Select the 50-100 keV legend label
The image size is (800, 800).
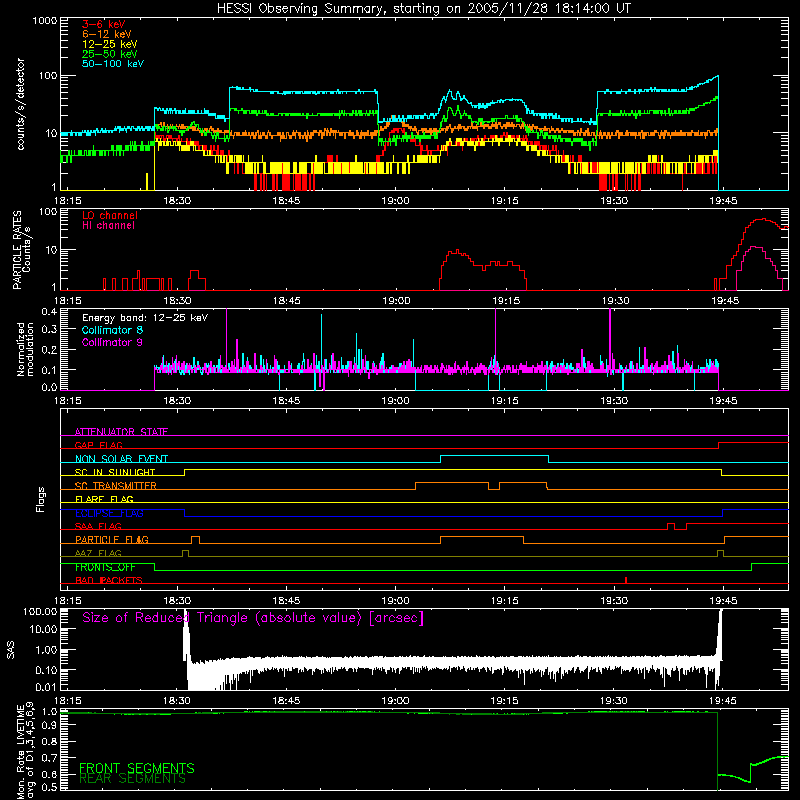tap(113, 64)
